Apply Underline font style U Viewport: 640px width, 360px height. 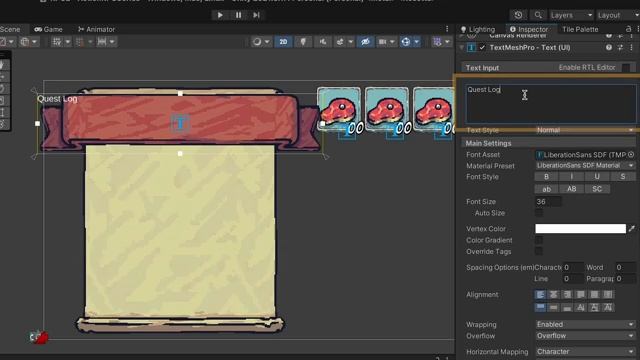pos(597,177)
